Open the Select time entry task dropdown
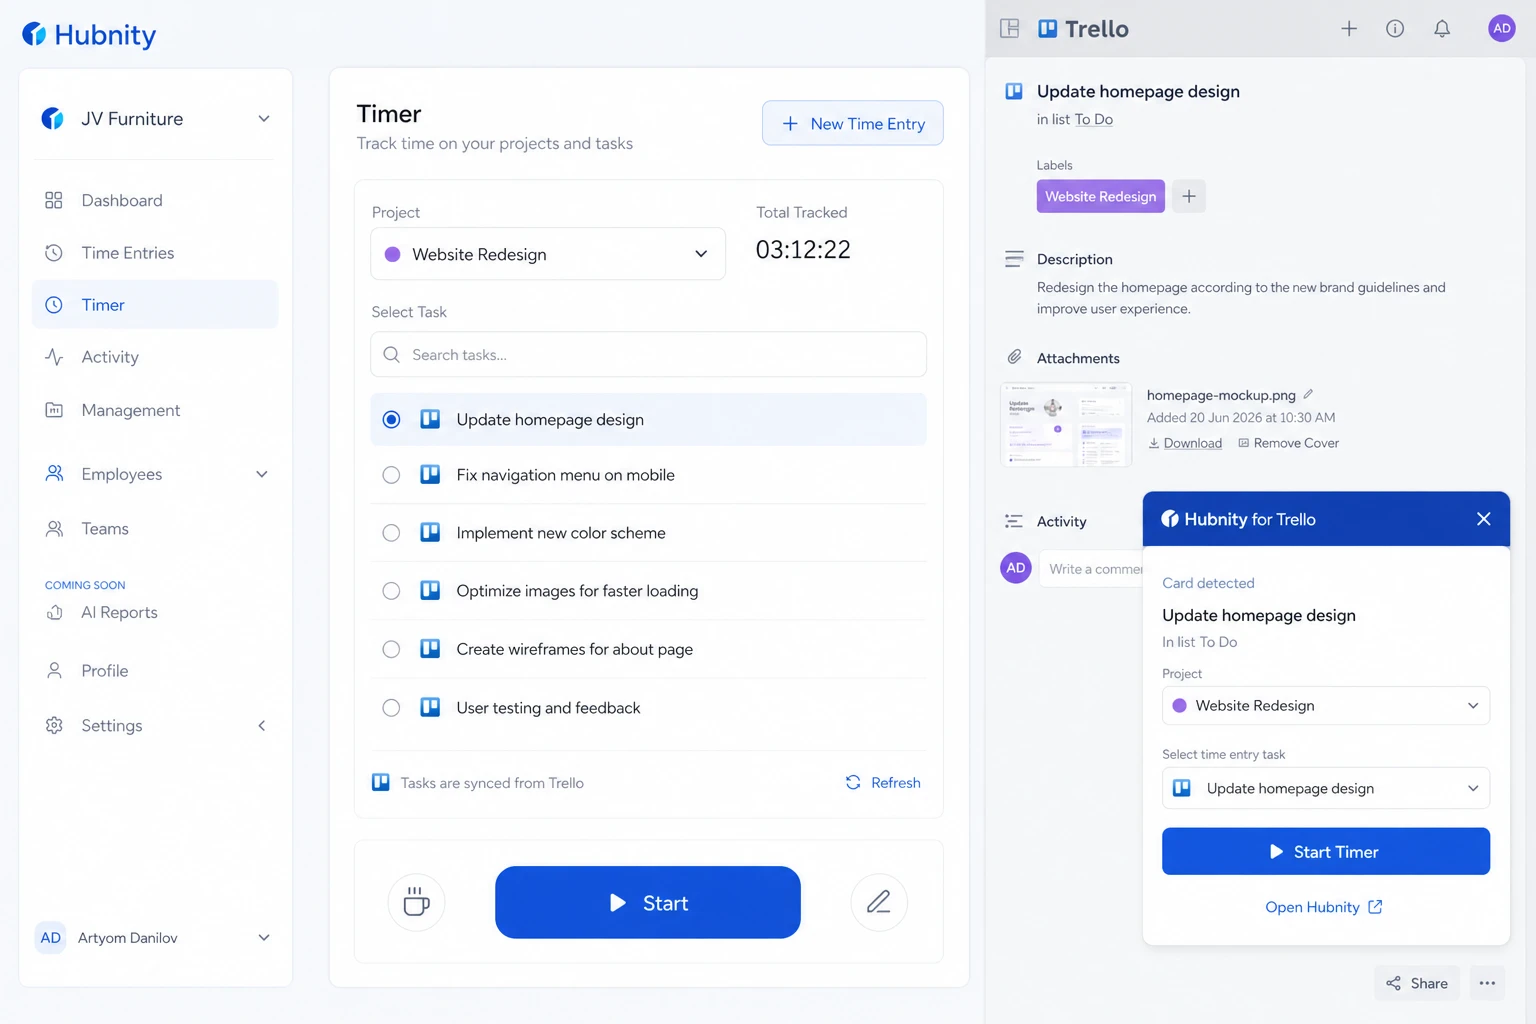This screenshot has width=1536, height=1024. pos(1326,788)
